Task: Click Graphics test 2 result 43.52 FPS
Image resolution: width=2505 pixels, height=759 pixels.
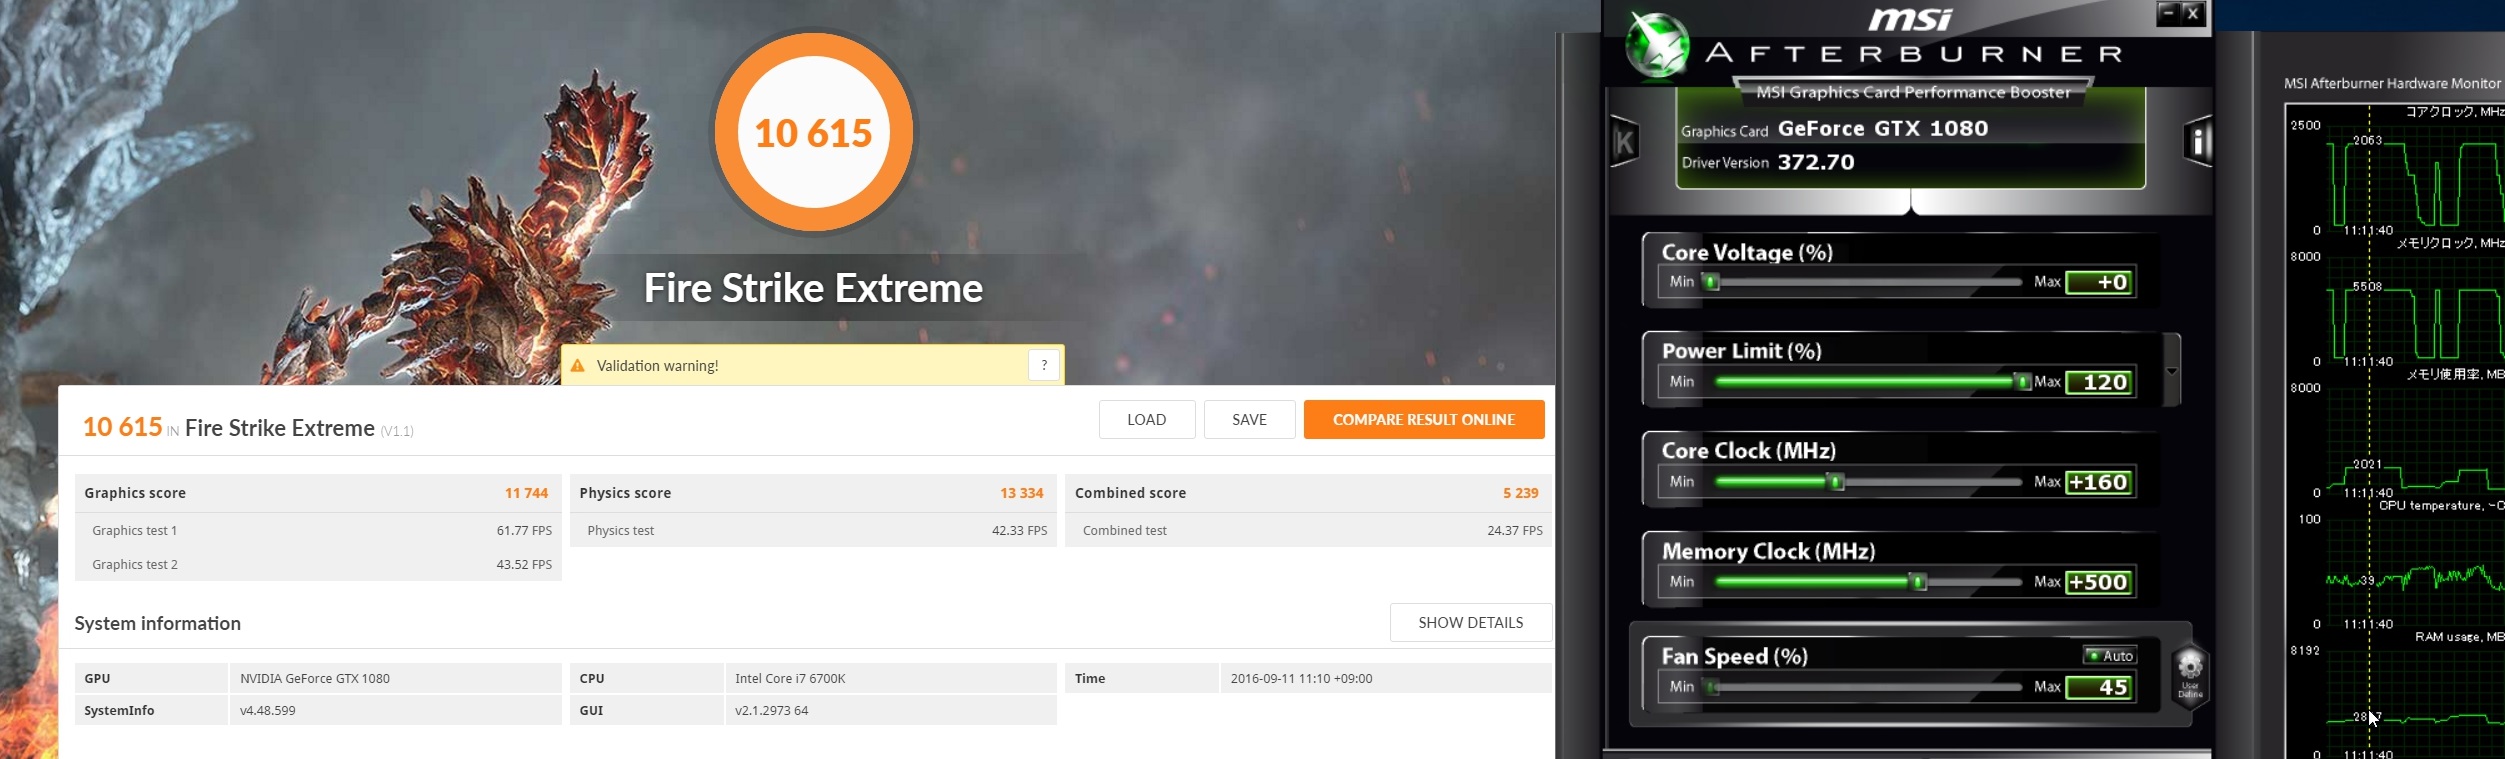Action: click(524, 565)
